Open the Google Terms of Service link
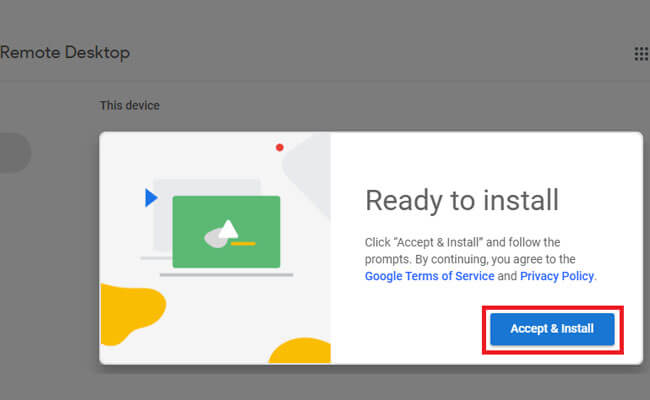Viewport: 650px width, 400px height. coord(429,276)
